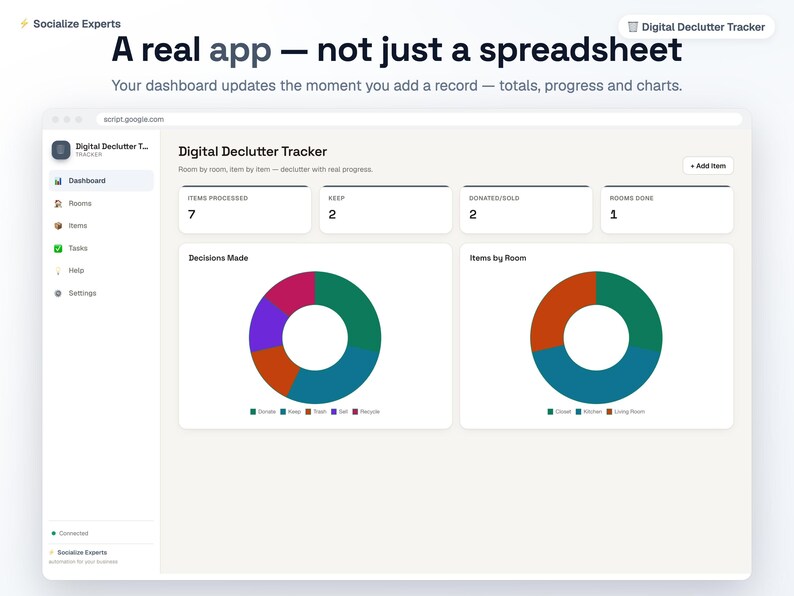
Task: Select the Keep legend color swatch
Action: point(283,412)
